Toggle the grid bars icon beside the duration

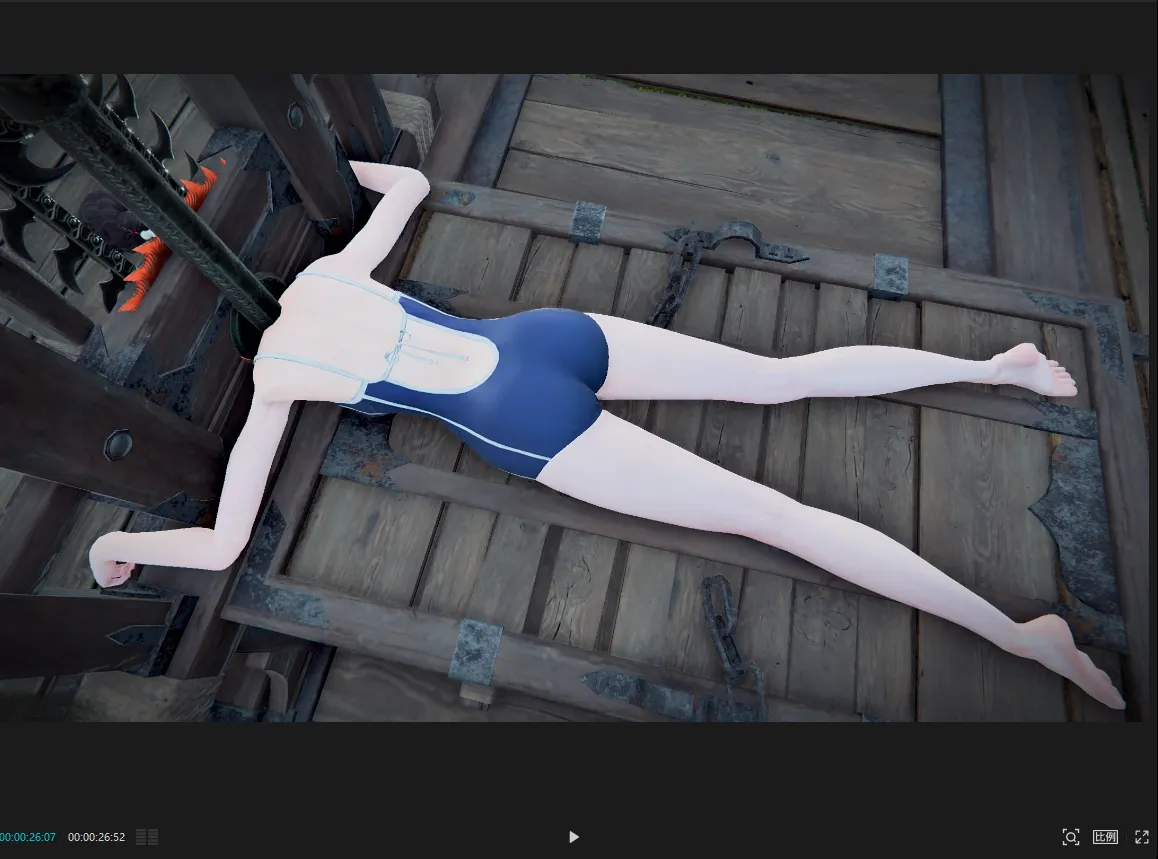[x=147, y=837]
